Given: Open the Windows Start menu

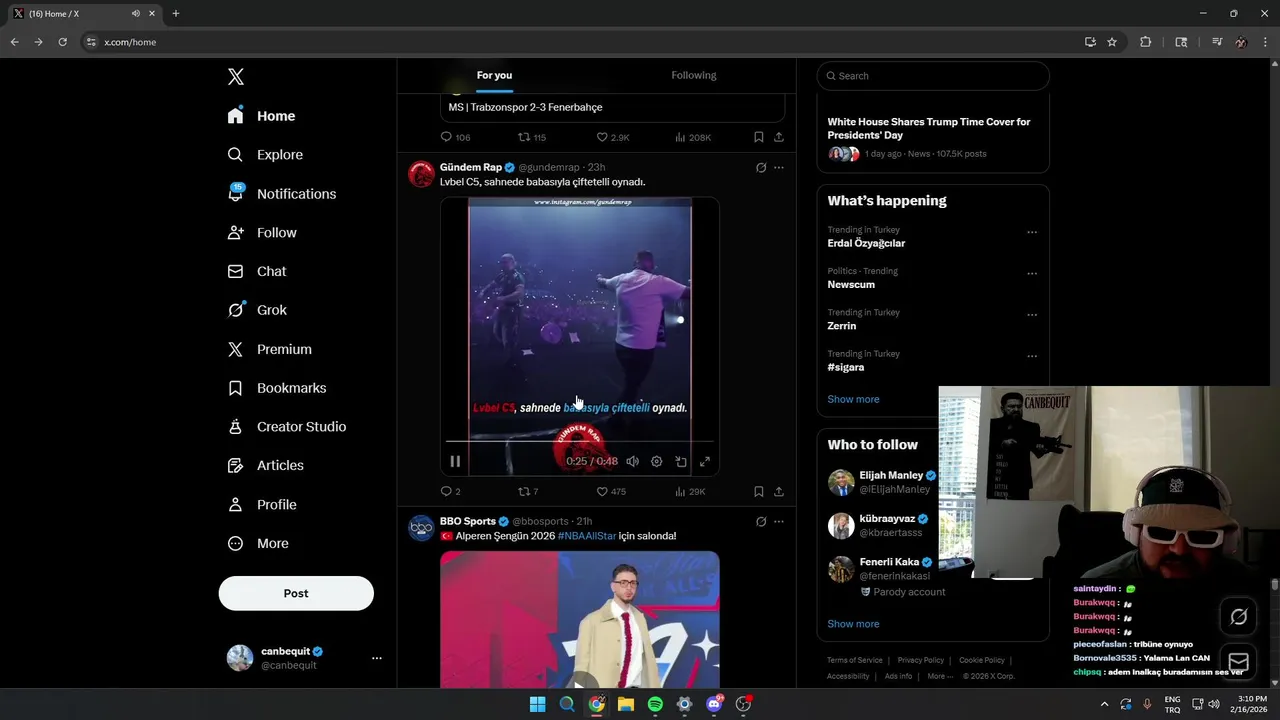Looking at the screenshot, I should [537, 704].
